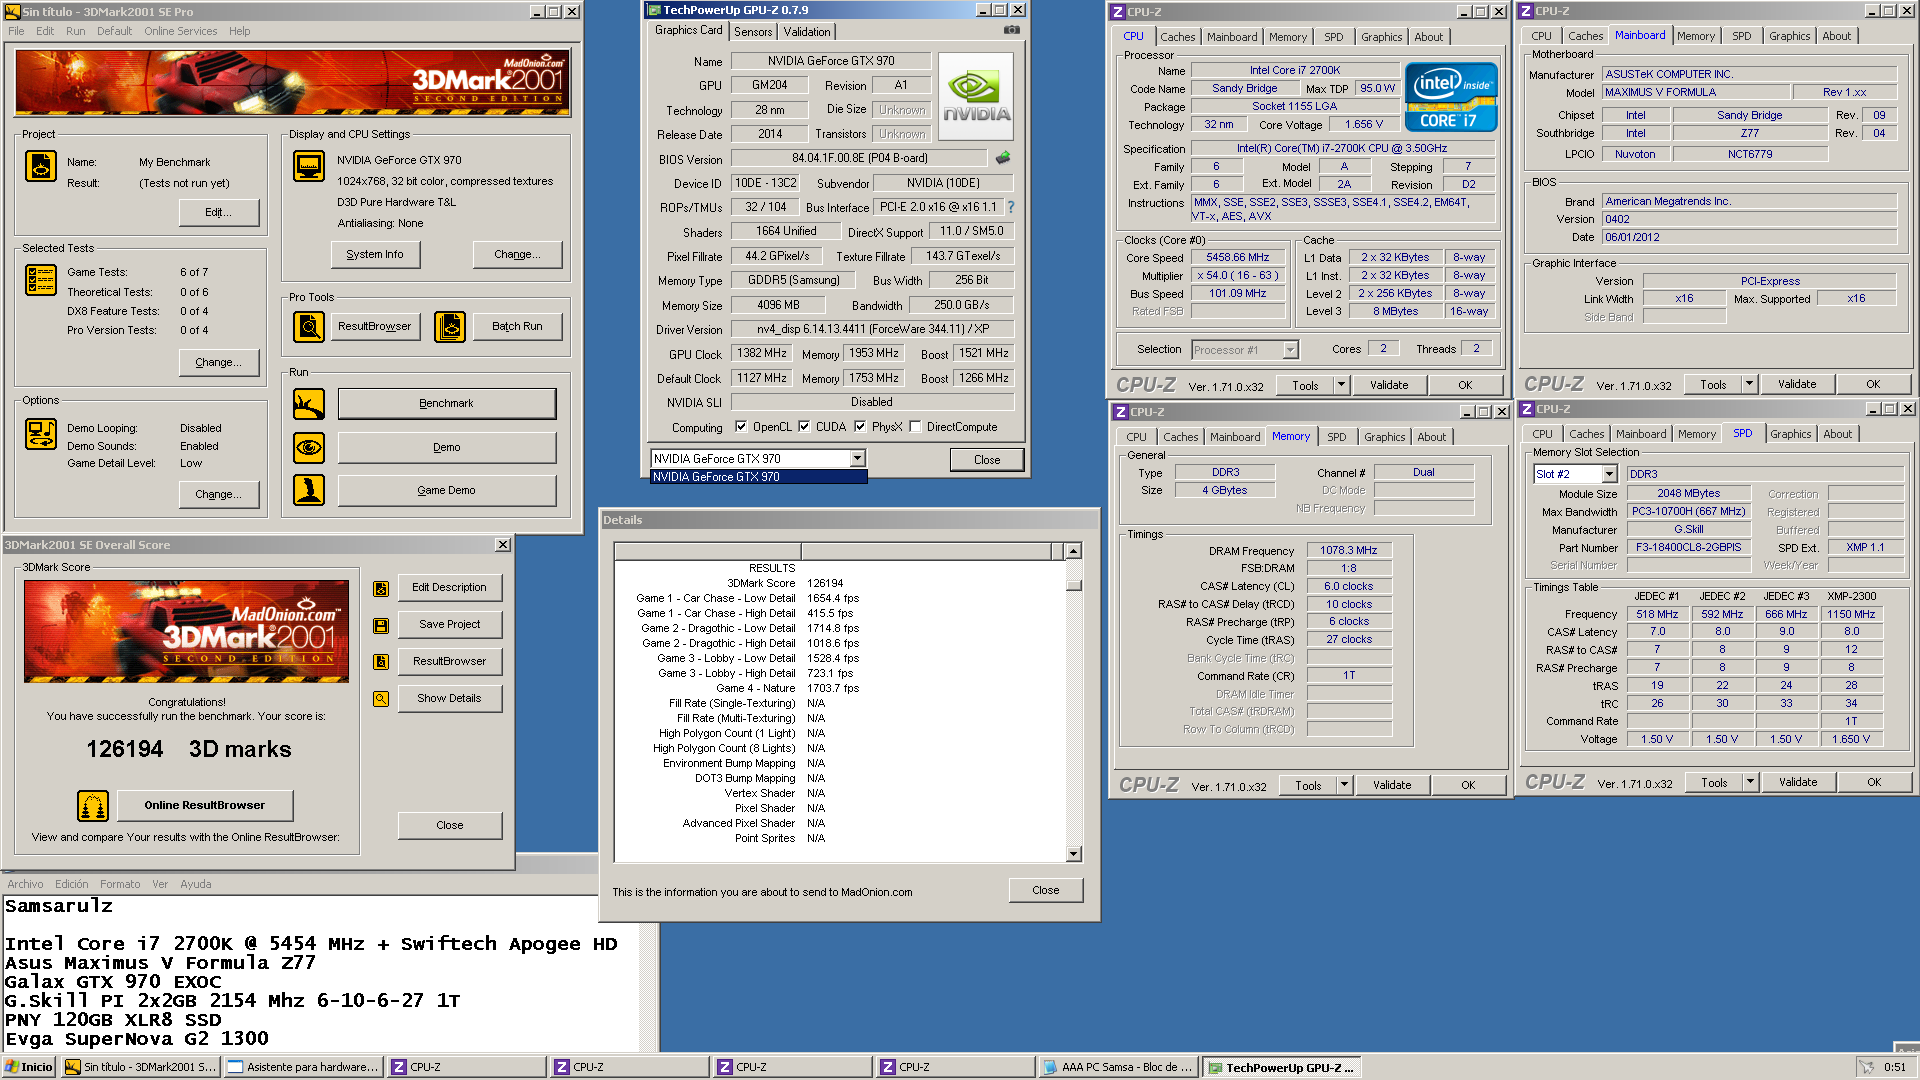Click the Benchmark run icon
Viewport: 1920px width, 1080px height.
click(x=309, y=404)
